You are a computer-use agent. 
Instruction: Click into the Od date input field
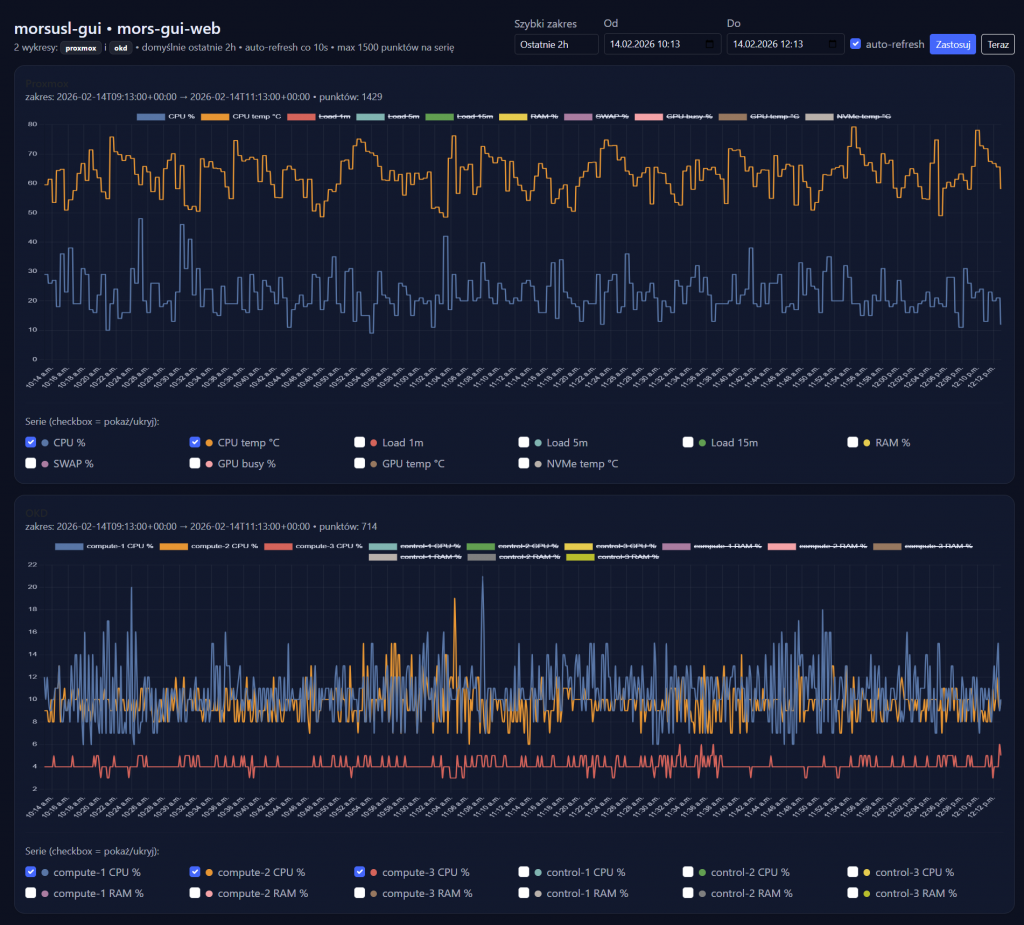tap(650, 45)
